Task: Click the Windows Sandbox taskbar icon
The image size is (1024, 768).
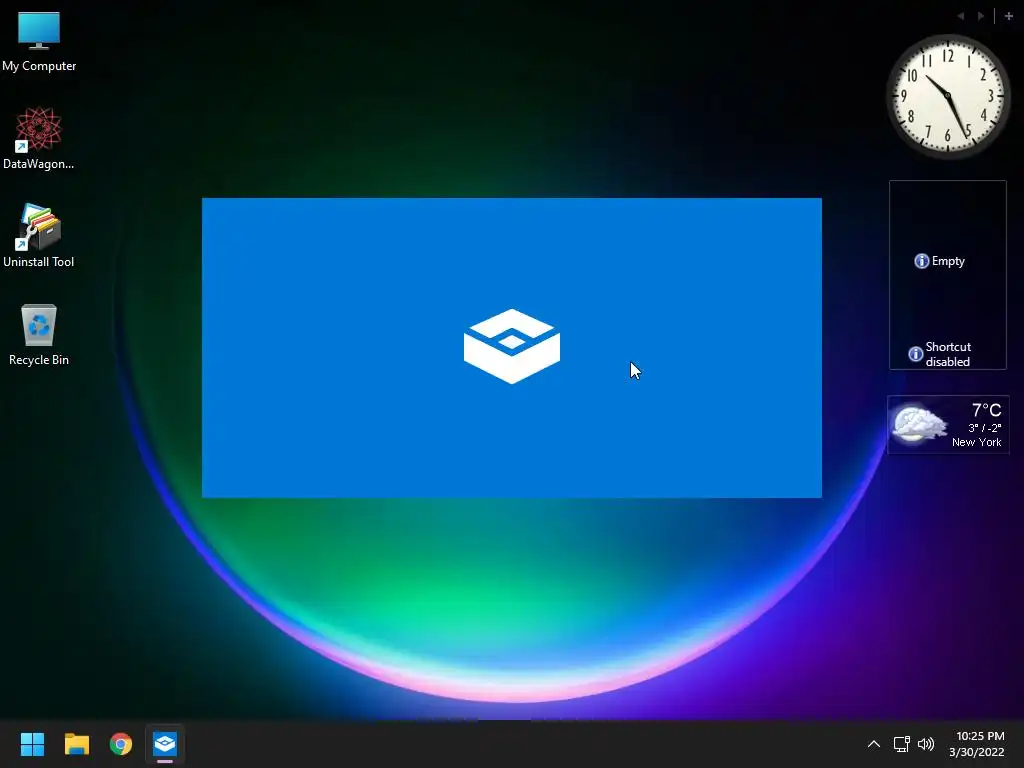Action: point(165,744)
